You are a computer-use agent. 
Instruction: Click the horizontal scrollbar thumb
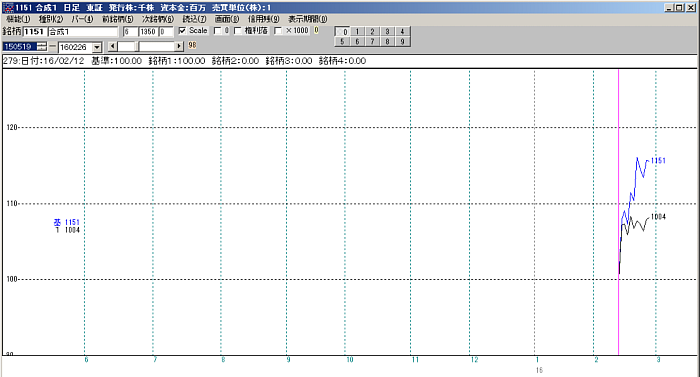click(x=137, y=46)
